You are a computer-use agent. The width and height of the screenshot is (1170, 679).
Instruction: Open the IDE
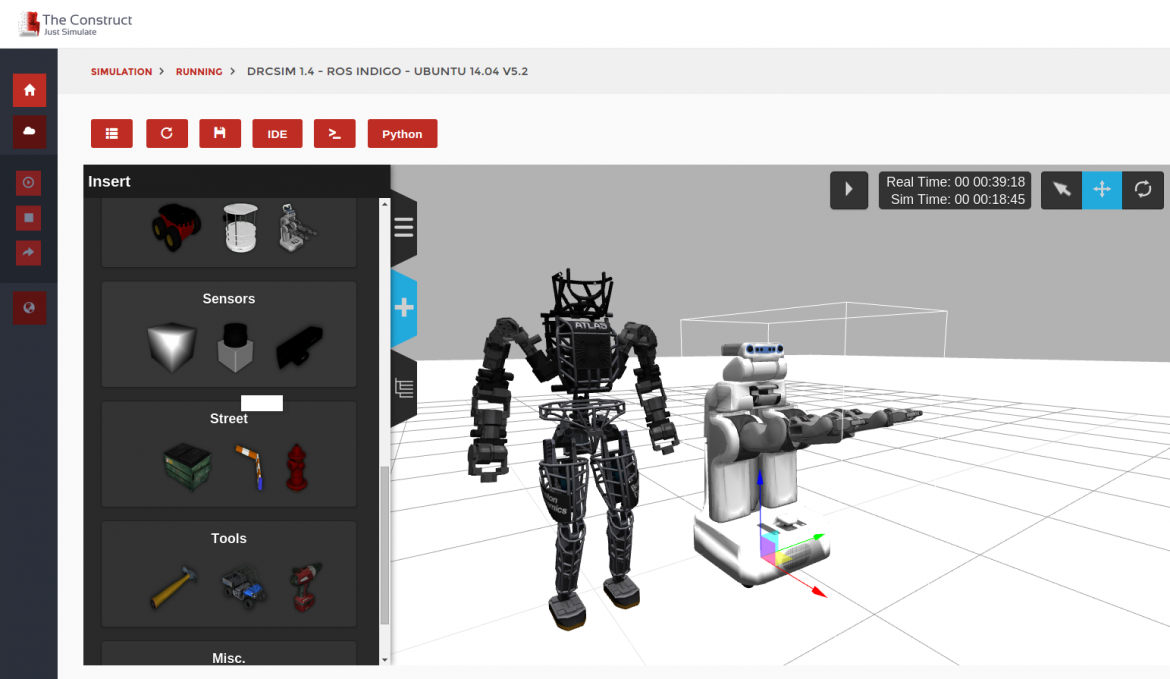[278, 134]
